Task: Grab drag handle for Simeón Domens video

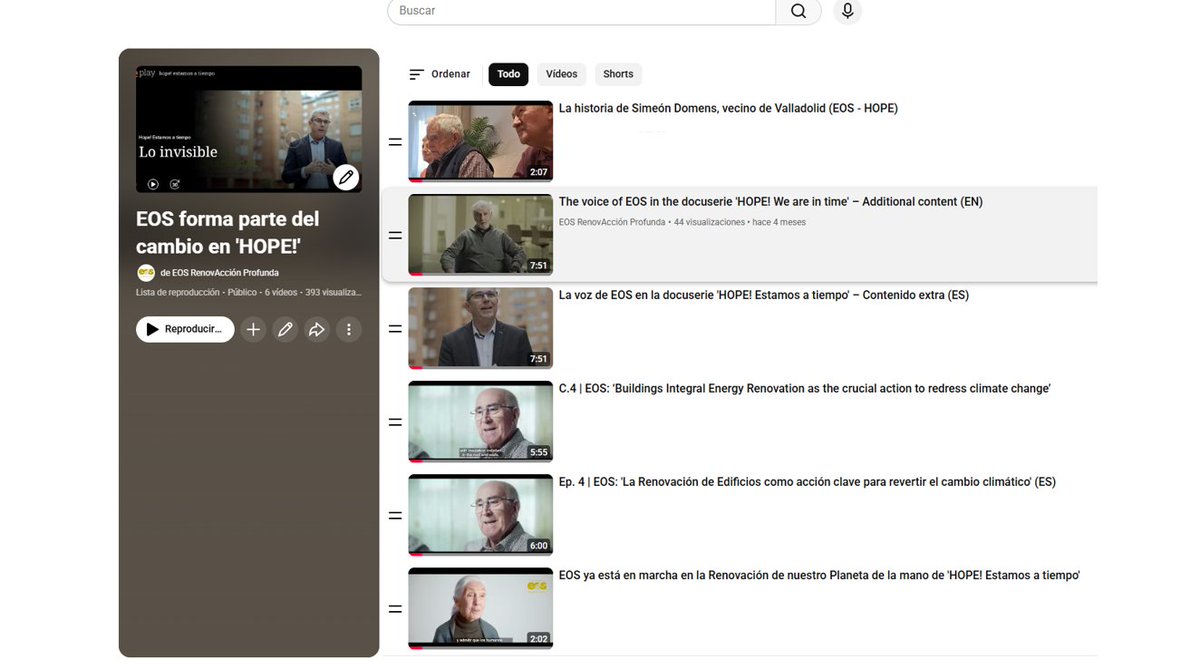Action: coord(395,142)
